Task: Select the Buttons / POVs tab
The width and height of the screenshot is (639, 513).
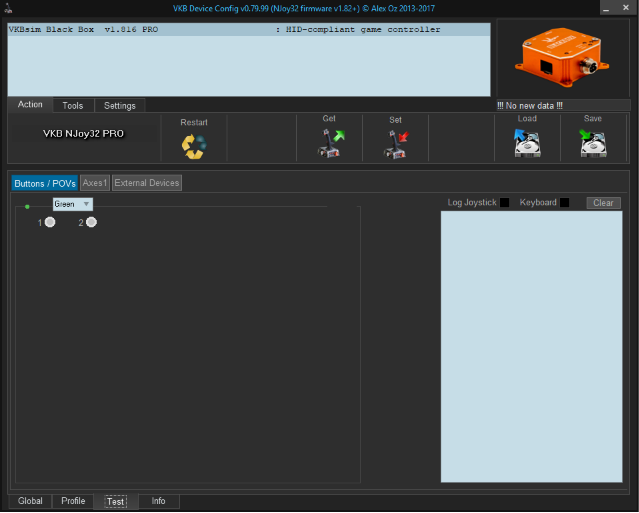Action: point(45,183)
